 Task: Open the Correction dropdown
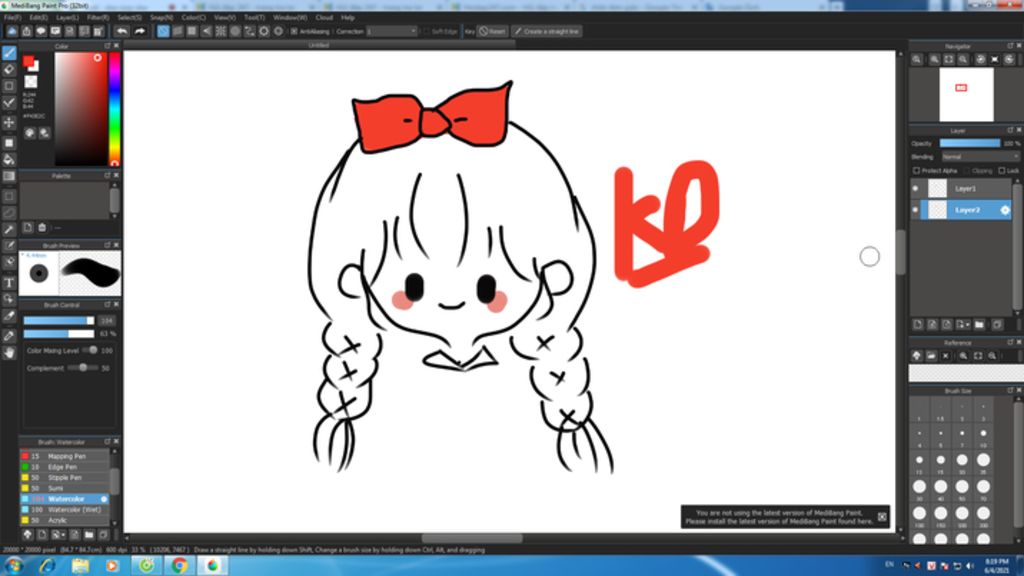(x=391, y=31)
